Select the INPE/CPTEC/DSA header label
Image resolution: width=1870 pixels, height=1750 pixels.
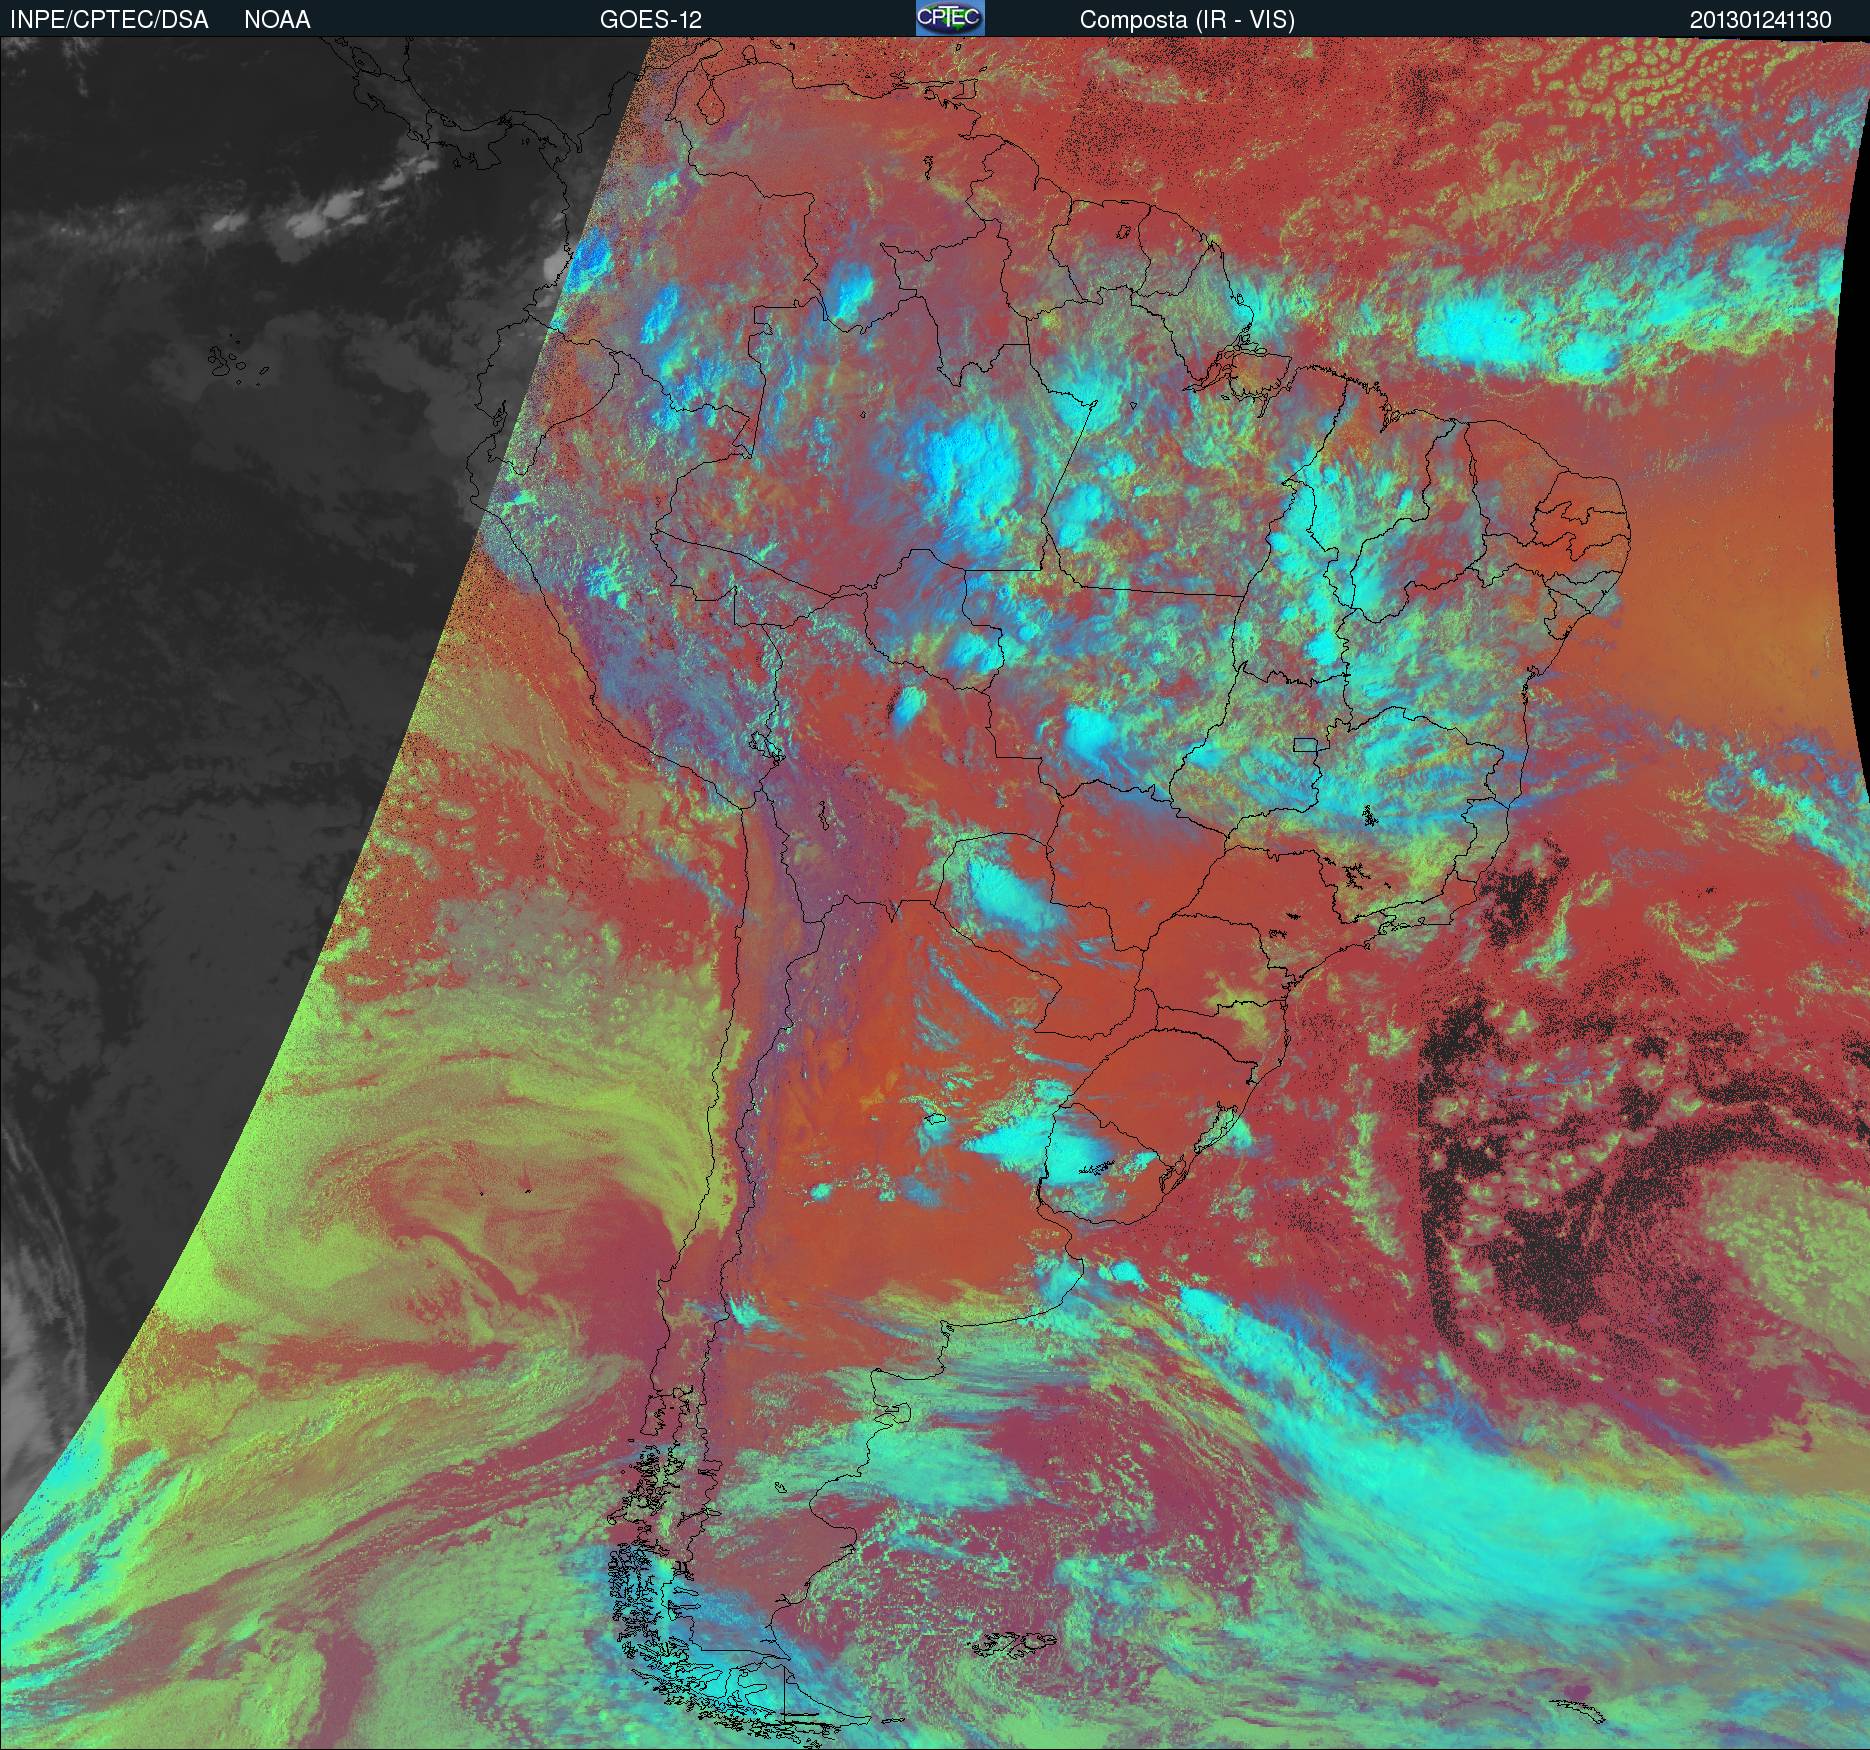(x=109, y=20)
